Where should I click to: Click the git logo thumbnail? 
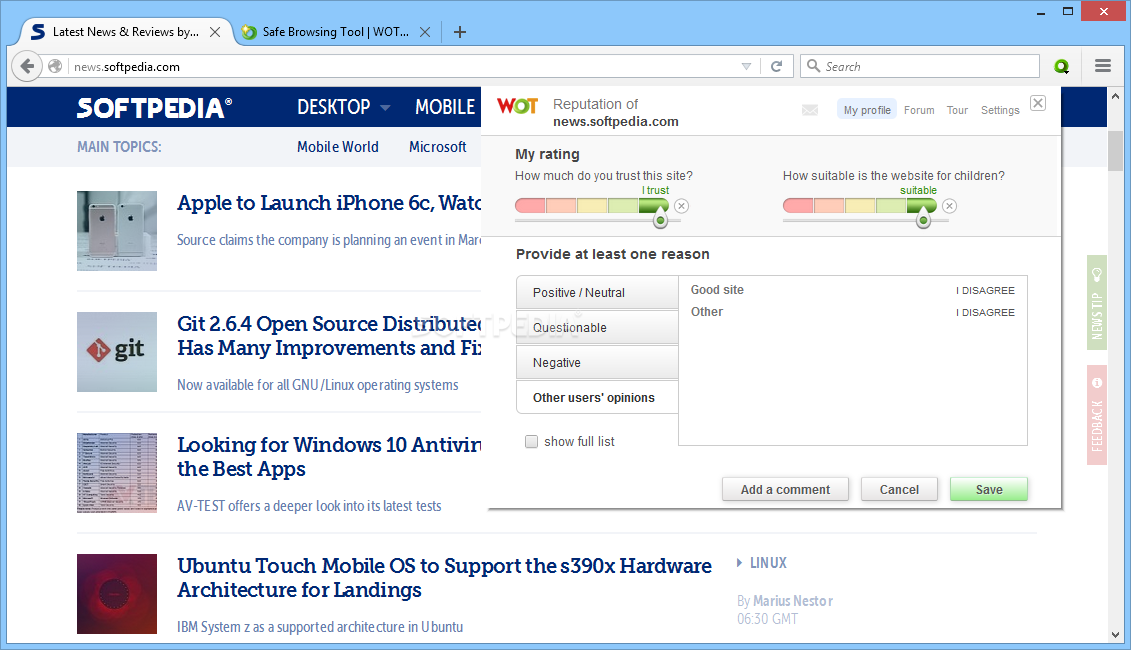tap(117, 352)
